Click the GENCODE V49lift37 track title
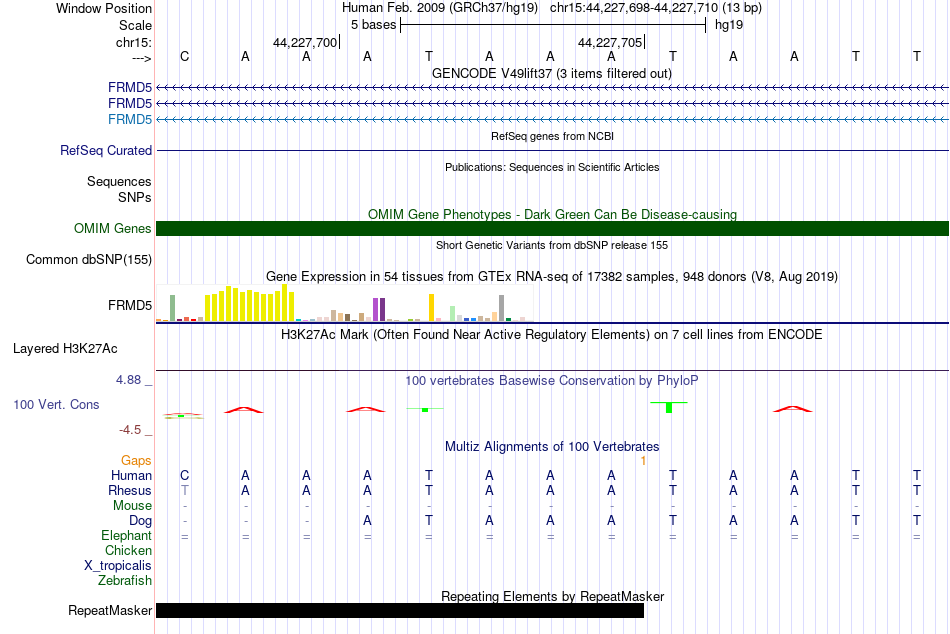The image size is (950, 634). point(552,73)
